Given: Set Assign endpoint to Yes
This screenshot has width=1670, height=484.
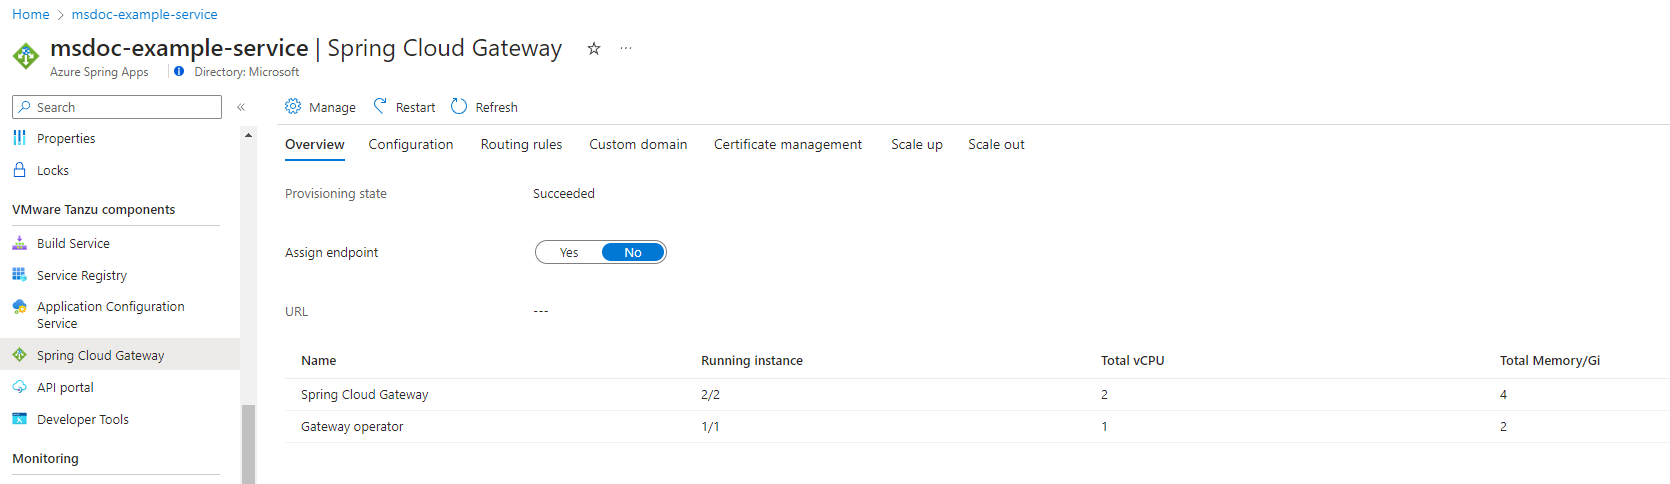Looking at the screenshot, I should pyautogui.click(x=569, y=253).
